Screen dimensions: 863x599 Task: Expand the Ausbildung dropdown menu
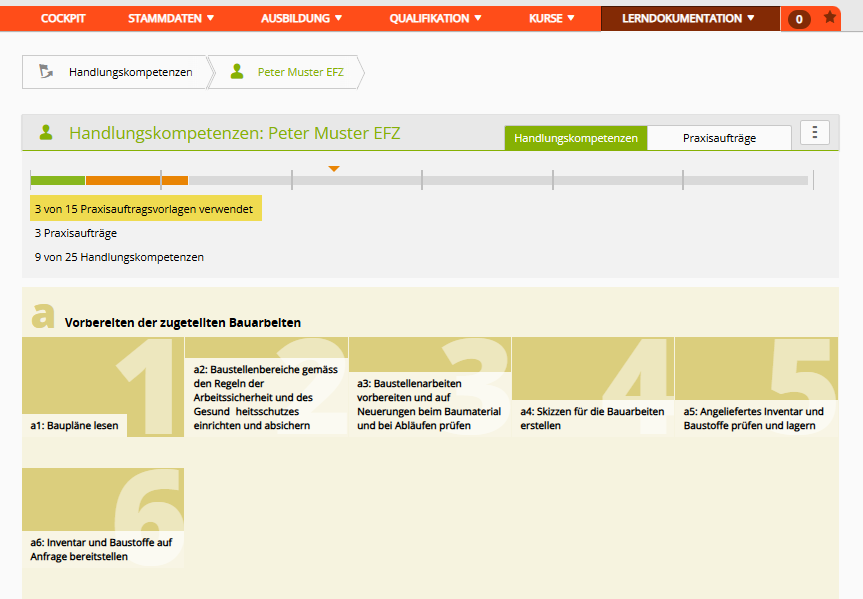(x=302, y=19)
